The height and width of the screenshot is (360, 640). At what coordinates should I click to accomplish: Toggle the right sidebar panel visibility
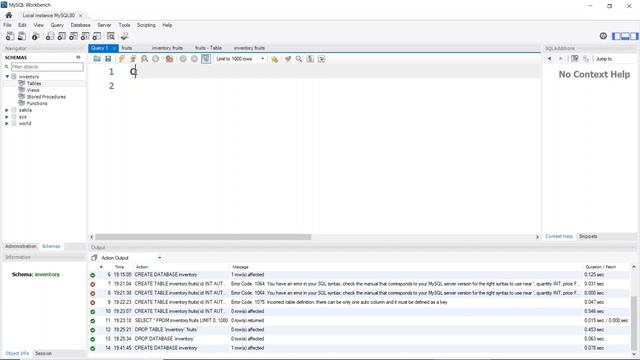(634, 36)
